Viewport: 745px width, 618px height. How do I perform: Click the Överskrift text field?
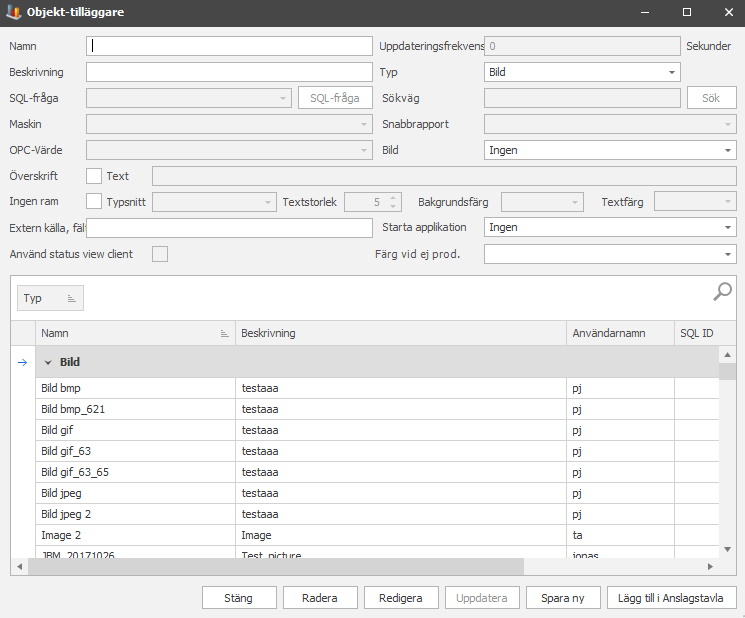coord(444,176)
